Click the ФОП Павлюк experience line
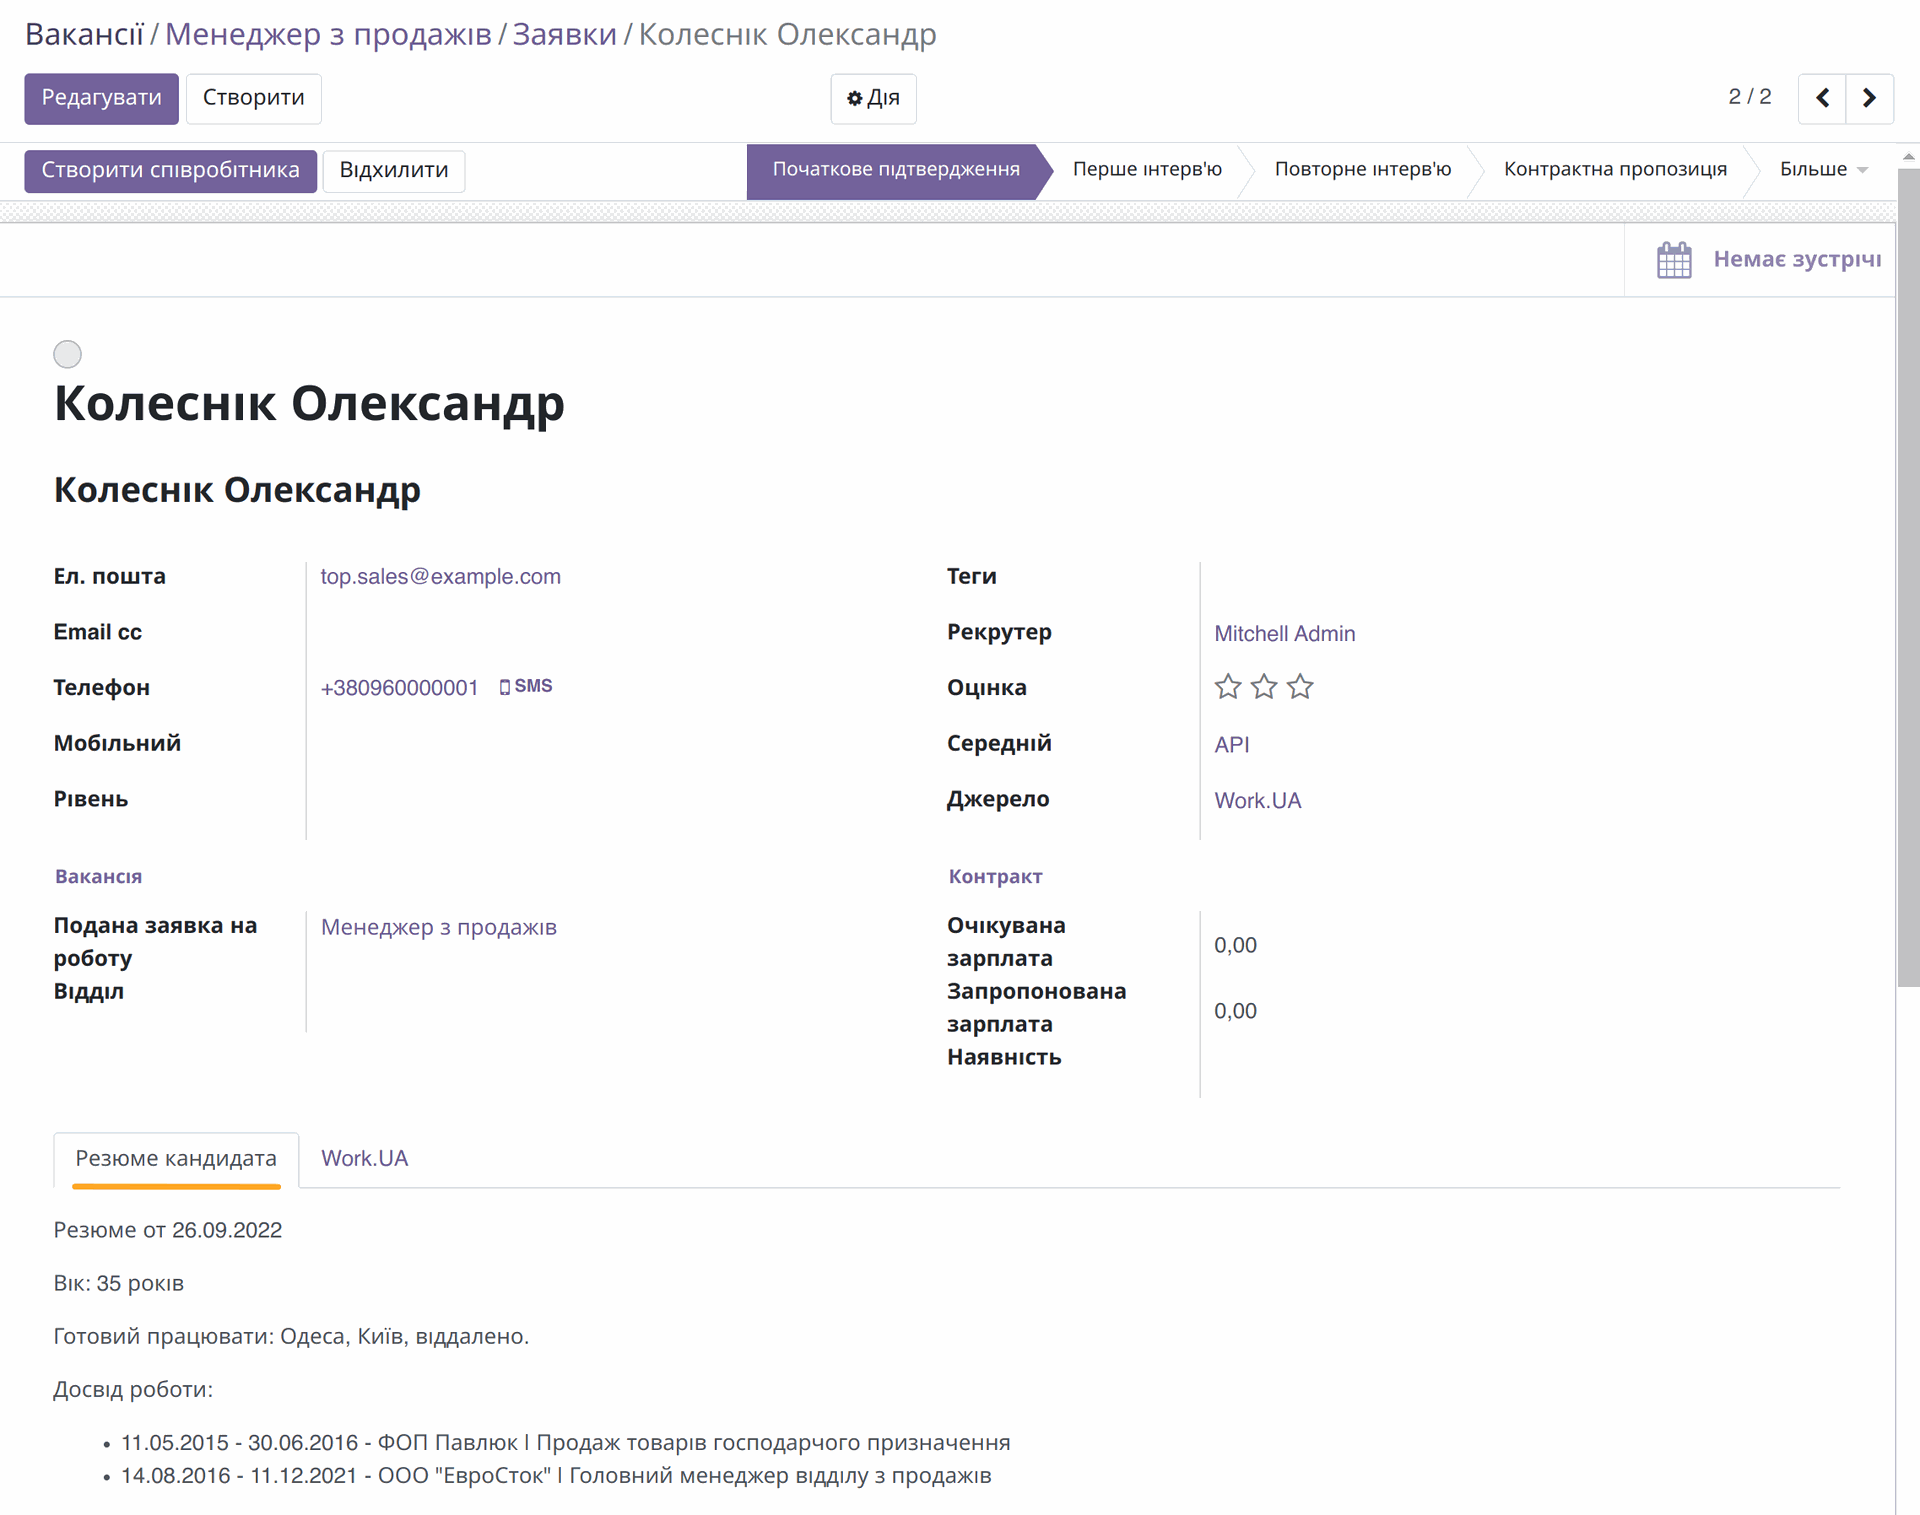Image resolution: width=1920 pixels, height=1515 pixels. click(x=566, y=1443)
